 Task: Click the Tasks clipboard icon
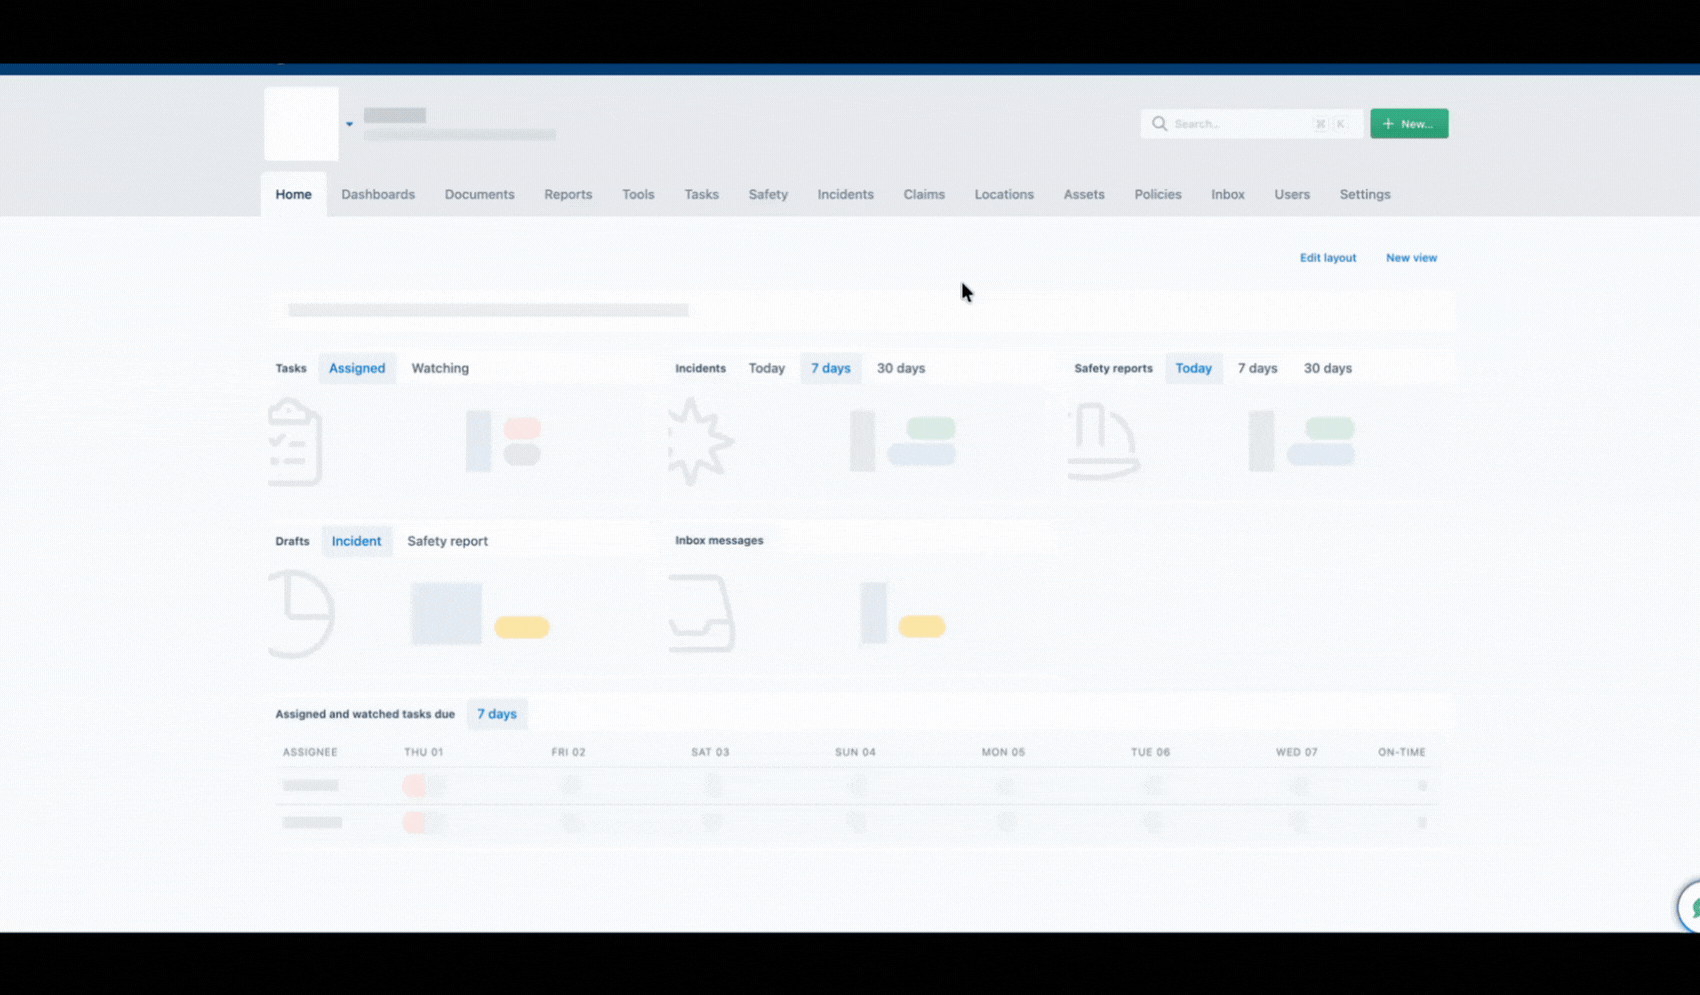(295, 441)
